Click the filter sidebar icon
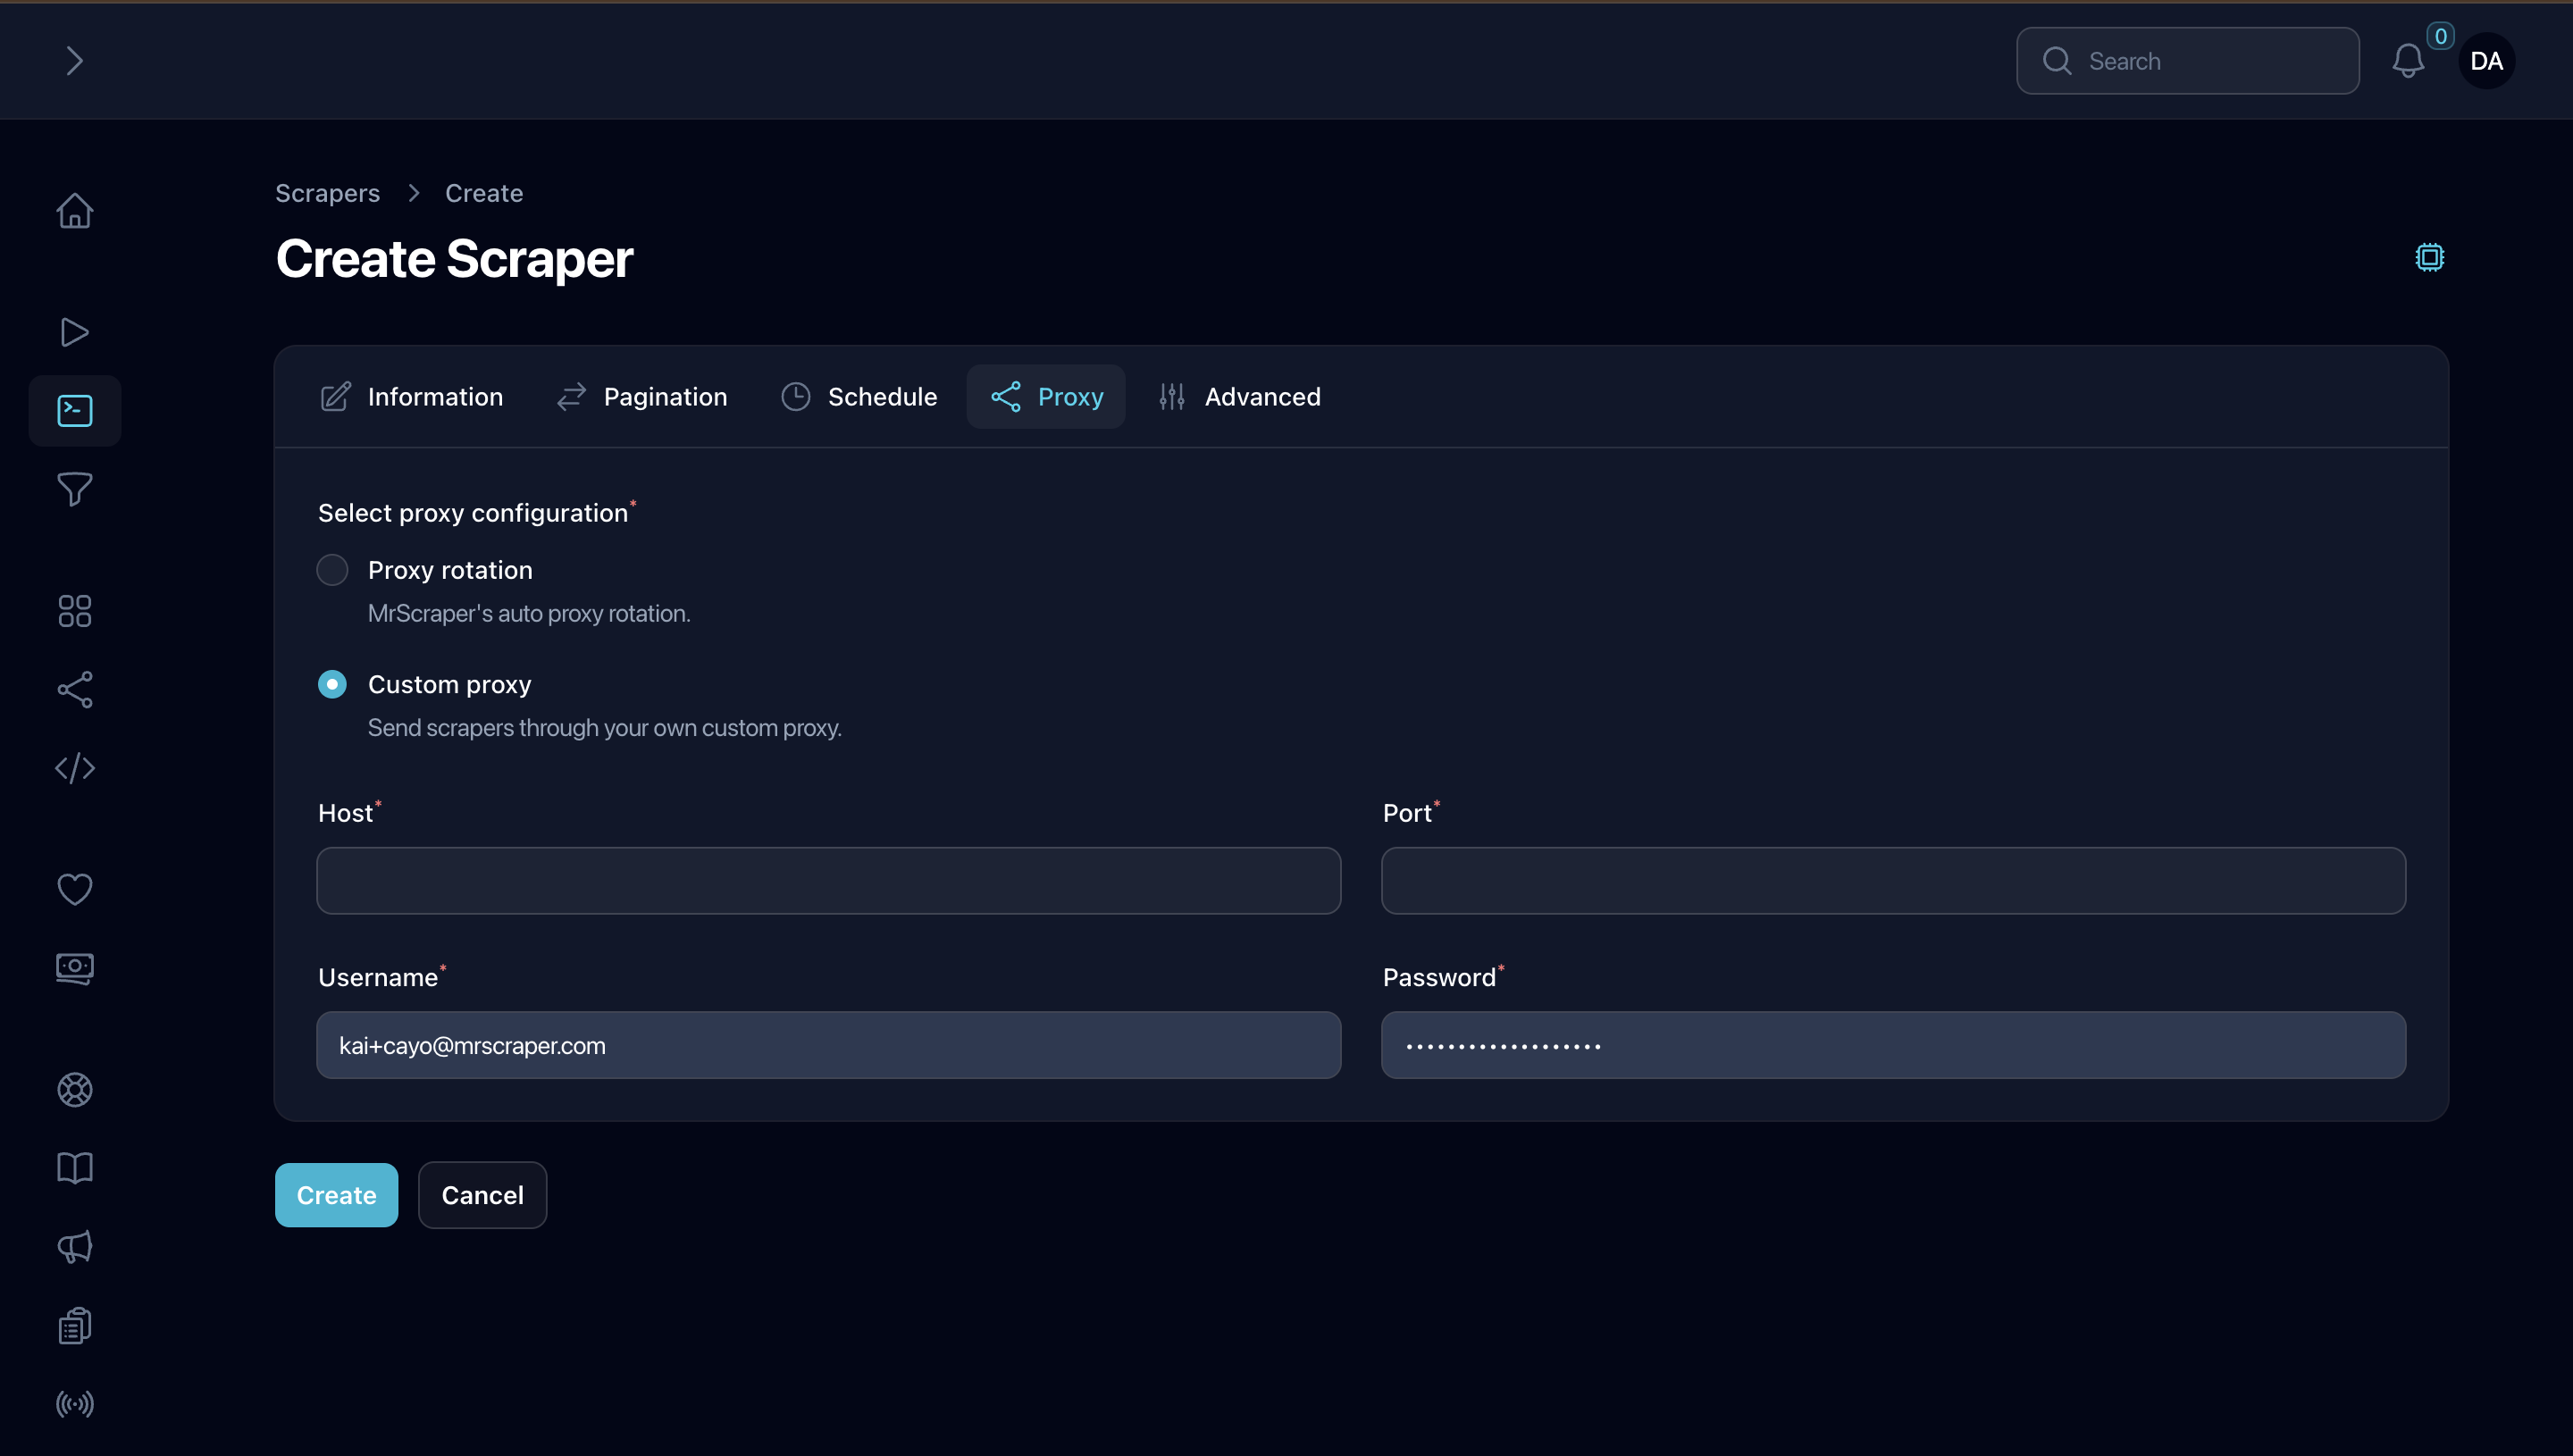Screen dimensions: 2573x1456 [x=74, y=490]
